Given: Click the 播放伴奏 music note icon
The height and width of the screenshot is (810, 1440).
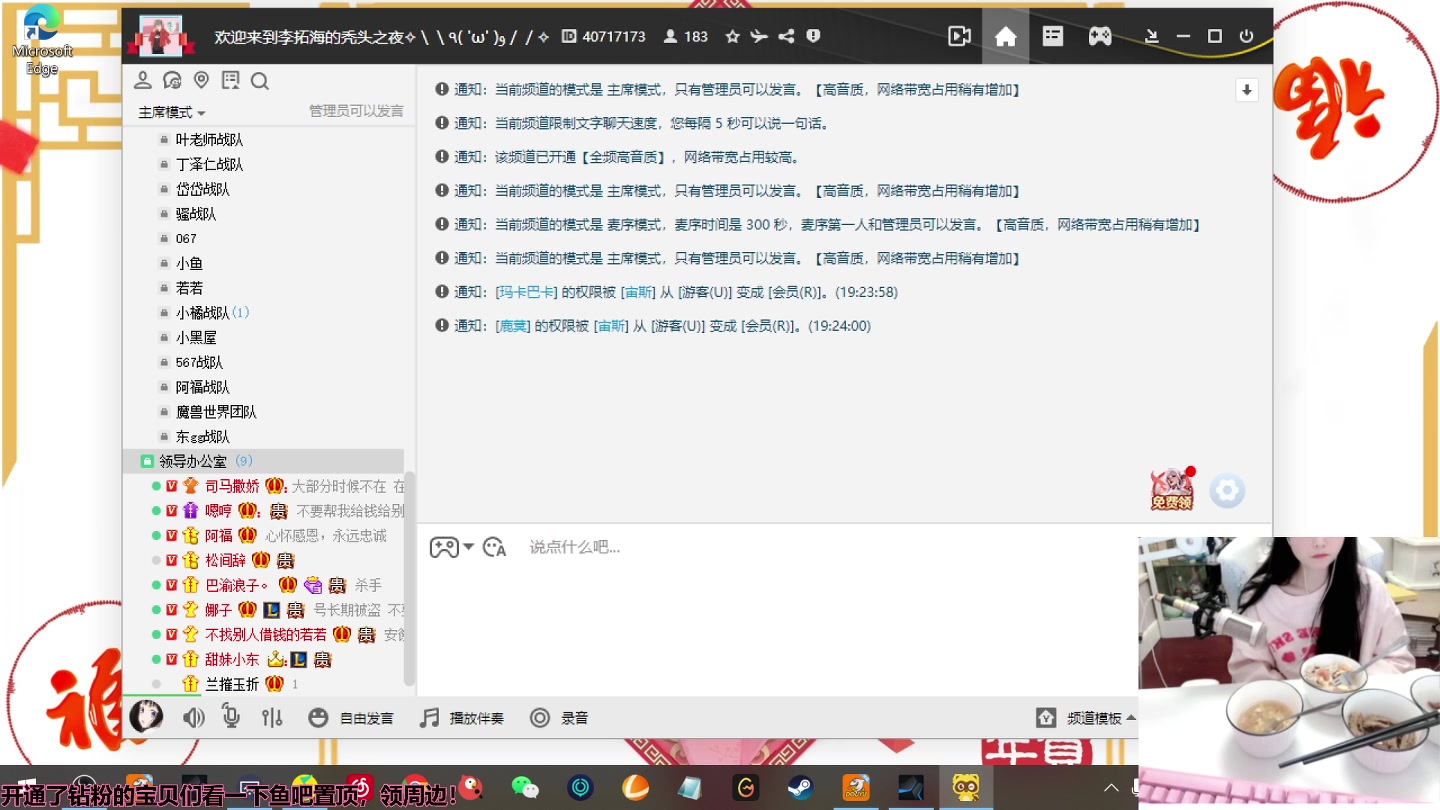Looking at the screenshot, I should 429,717.
